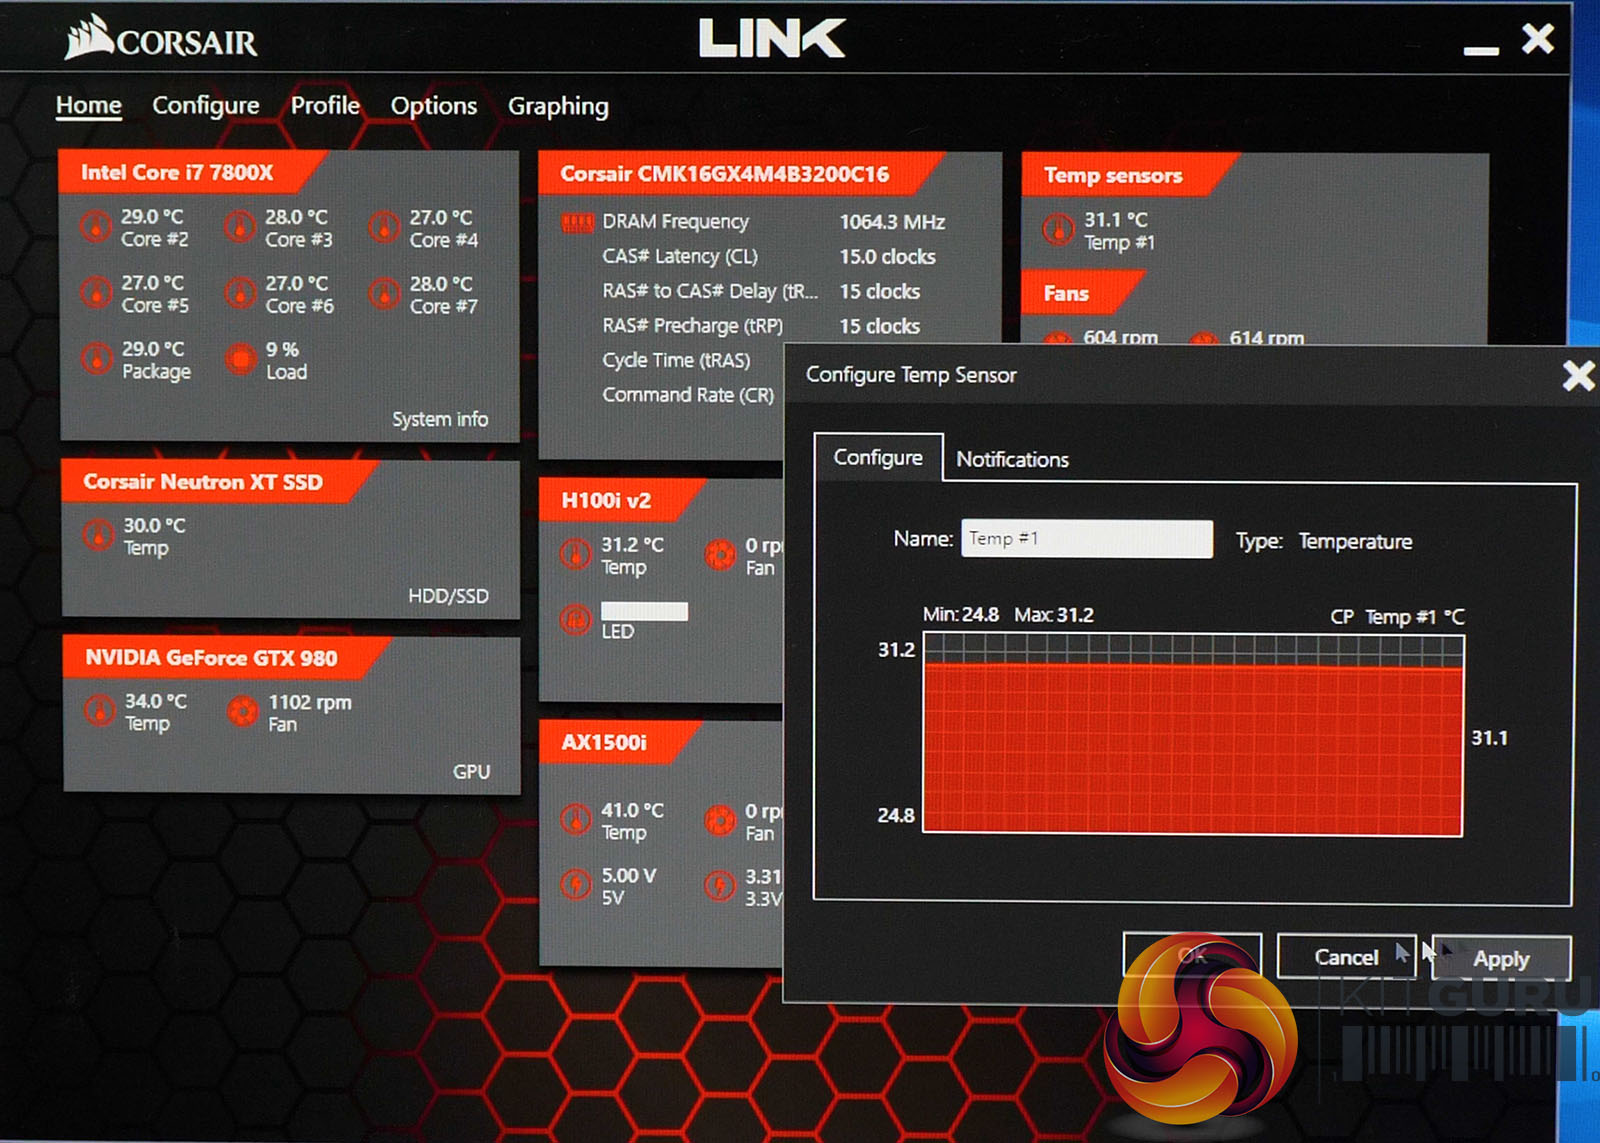Screen dimensions: 1600x1143
Task: Click the 31.1 °C Temp #1 reading
Action: 1116,219
